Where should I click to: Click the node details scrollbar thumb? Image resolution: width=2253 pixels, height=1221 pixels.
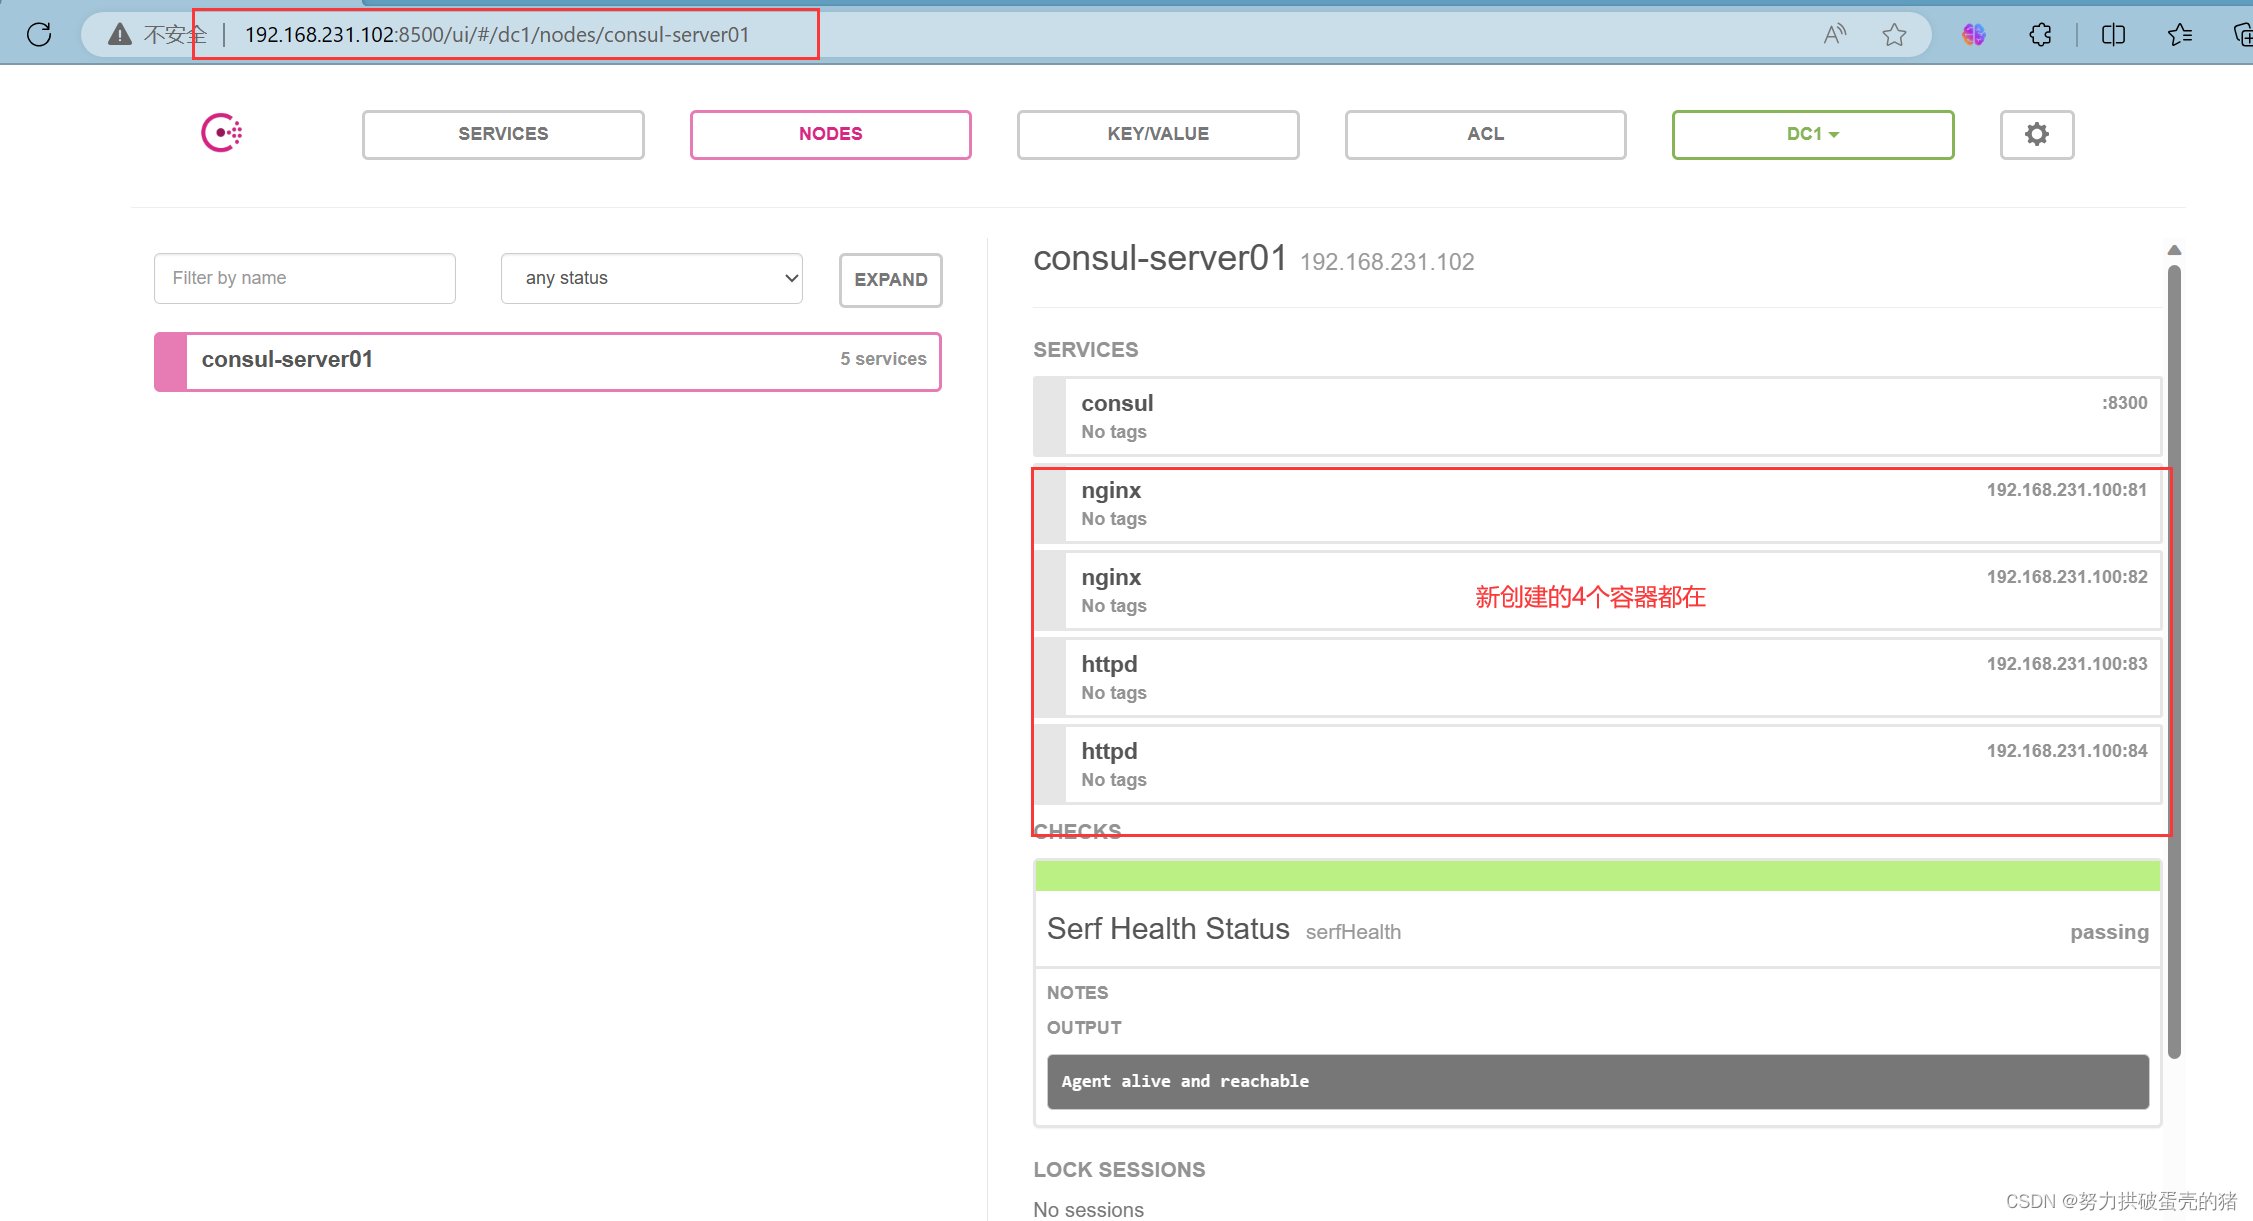click(x=2174, y=660)
